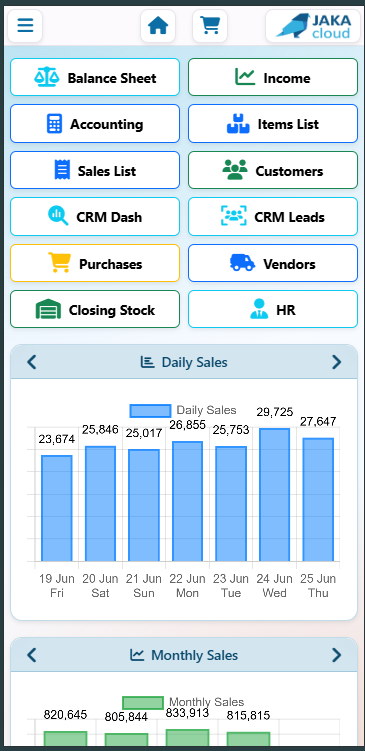Click the 23,674 value label
365x751 pixels.
coord(57,439)
